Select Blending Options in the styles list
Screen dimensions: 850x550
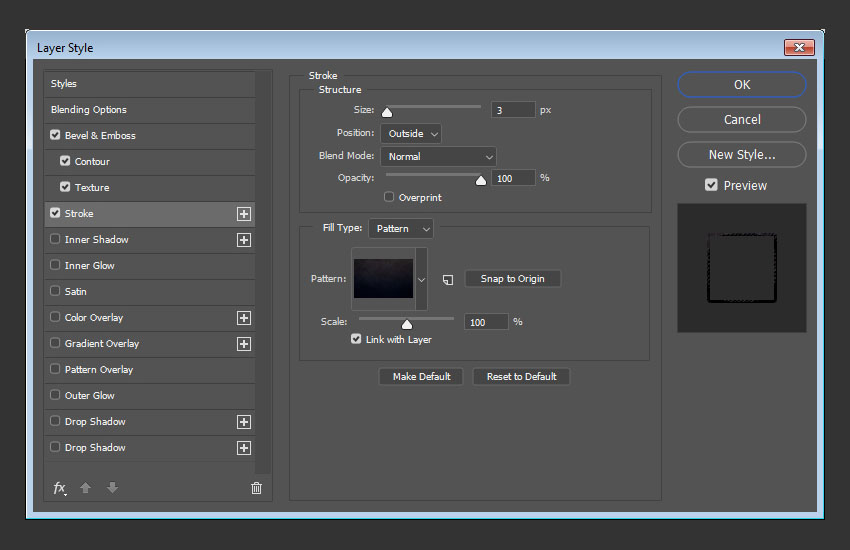(89, 110)
